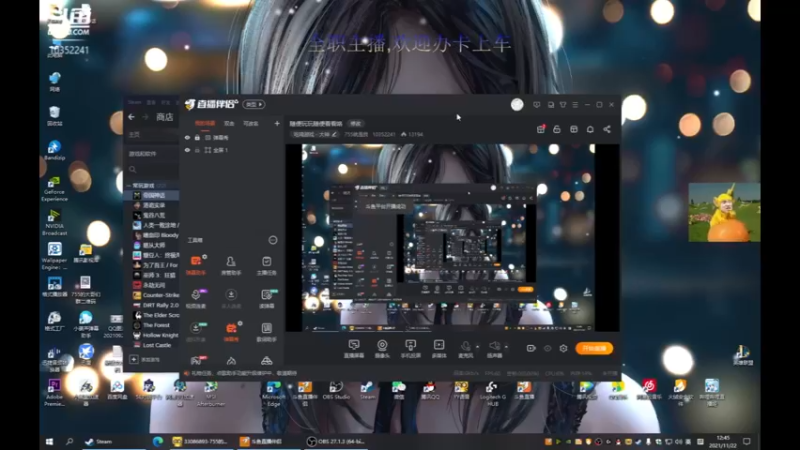Click the message icon in title bar
This screenshot has width=800, height=450.
pyautogui.click(x=536, y=105)
